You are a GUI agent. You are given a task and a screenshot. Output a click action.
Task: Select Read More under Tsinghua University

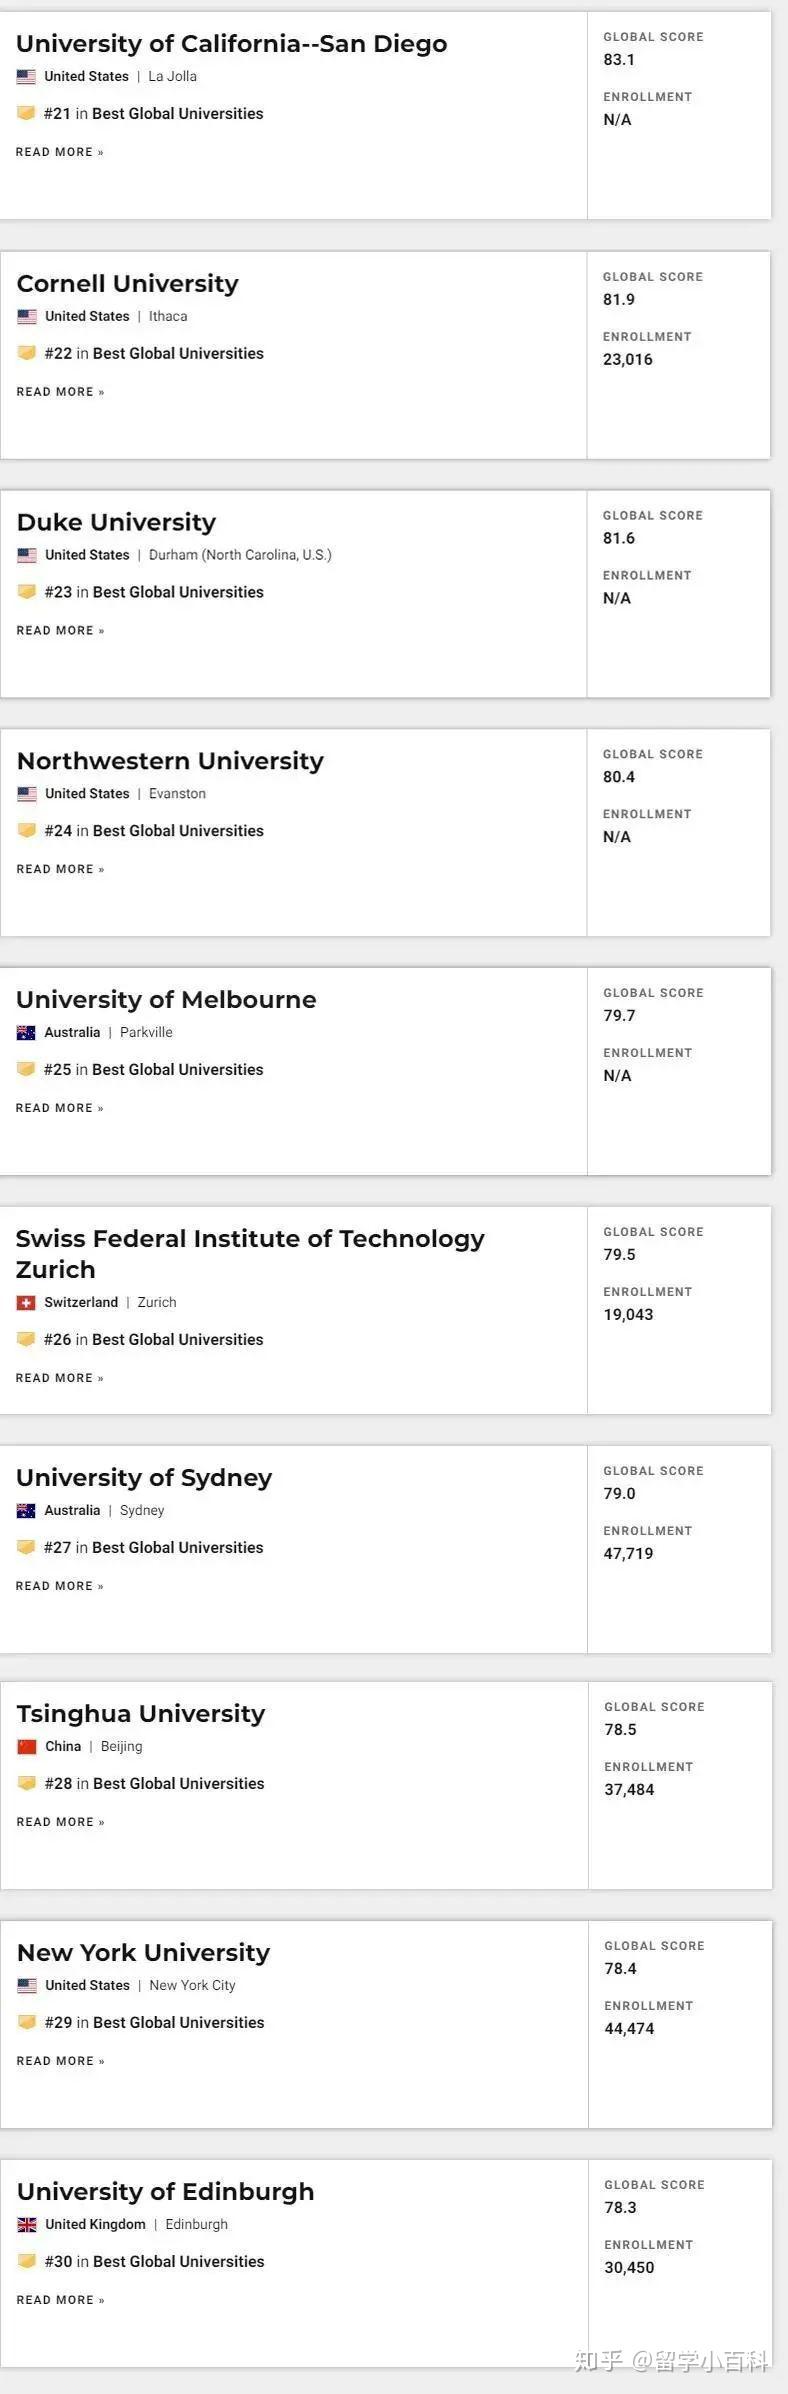pyautogui.click(x=60, y=1822)
